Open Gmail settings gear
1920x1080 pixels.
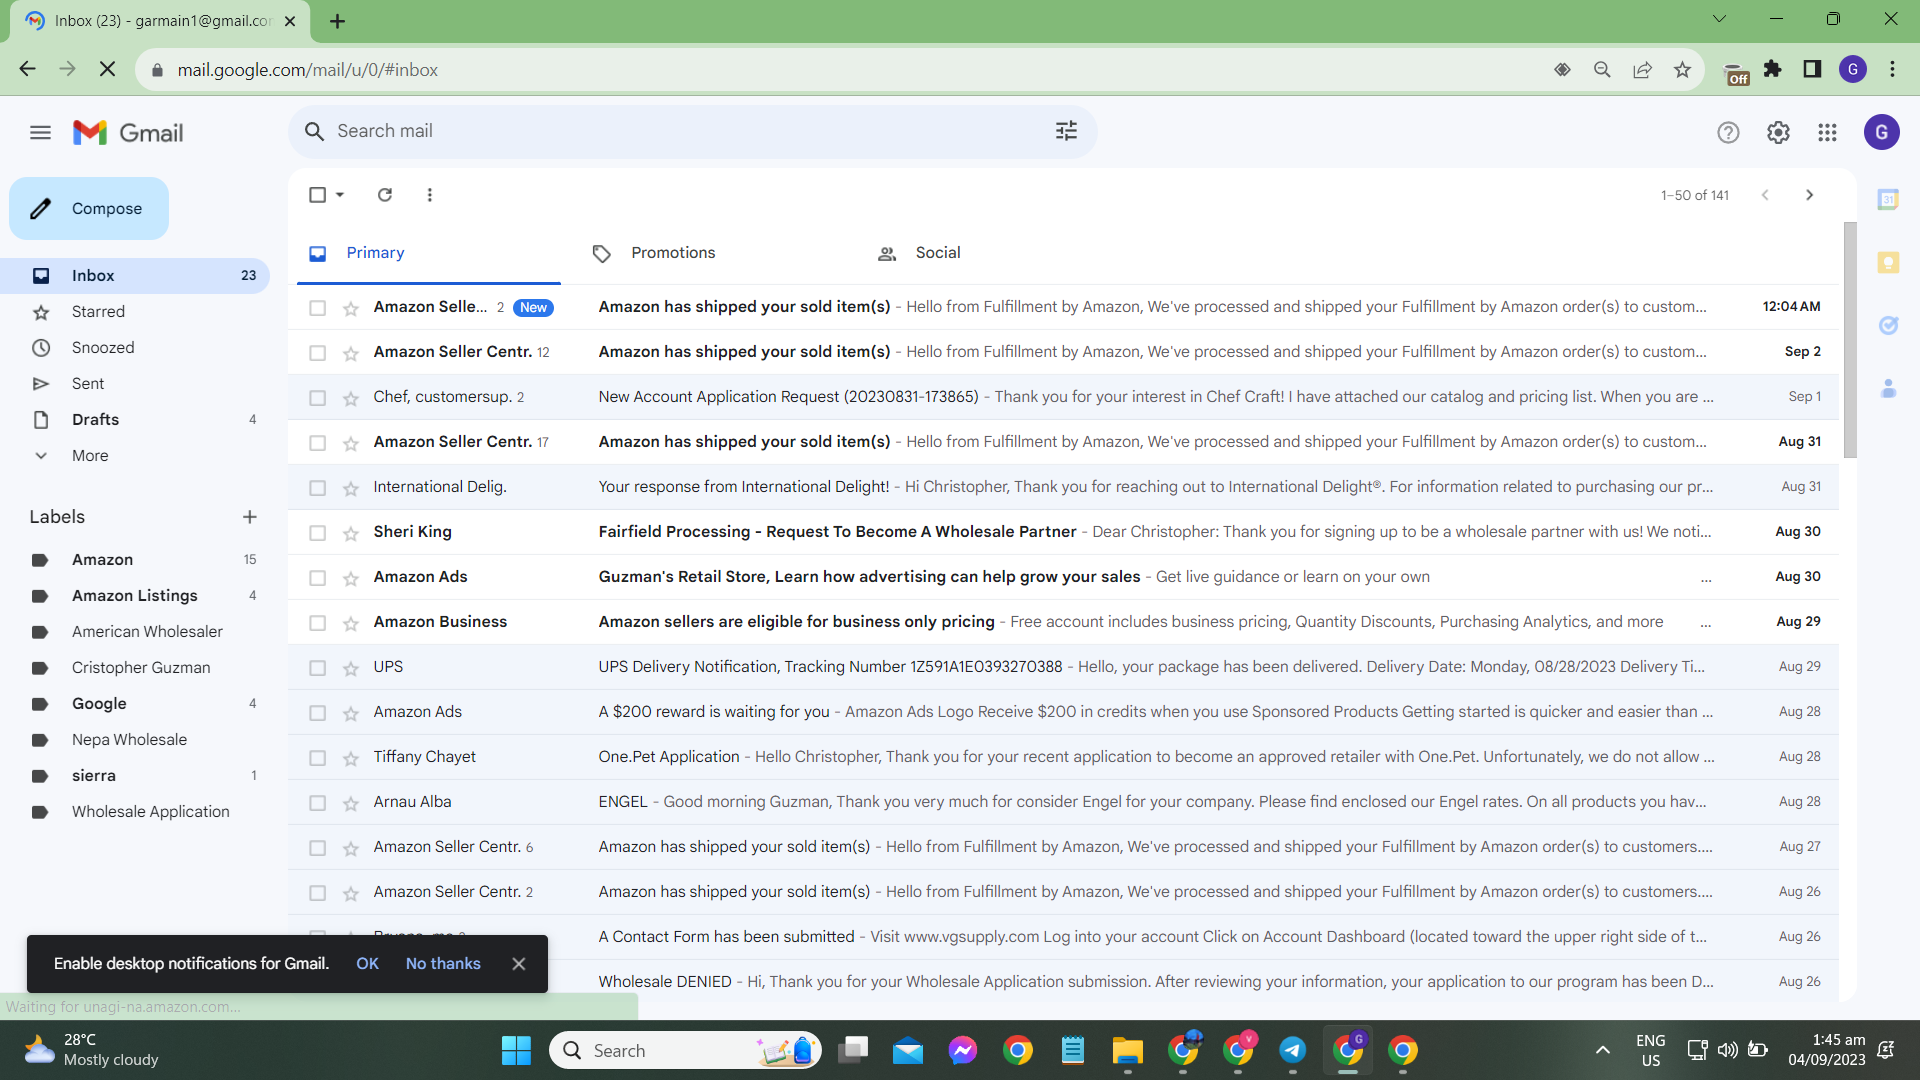point(1778,132)
